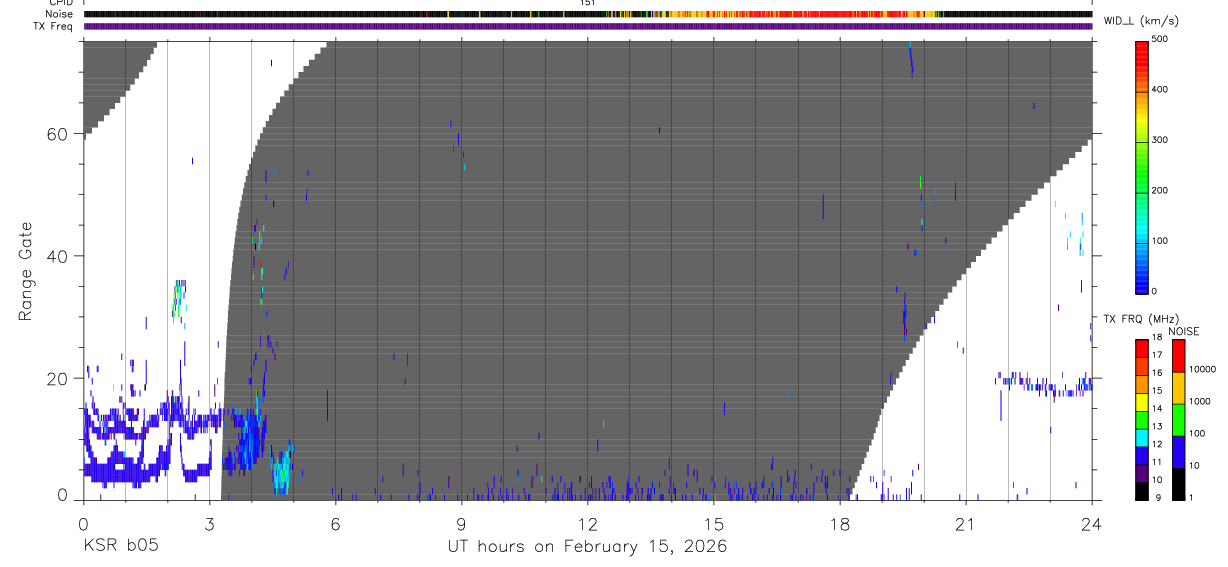Click the '11' label in TX FRQ legend
The height and width of the screenshot is (567, 1228).
point(1158,463)
